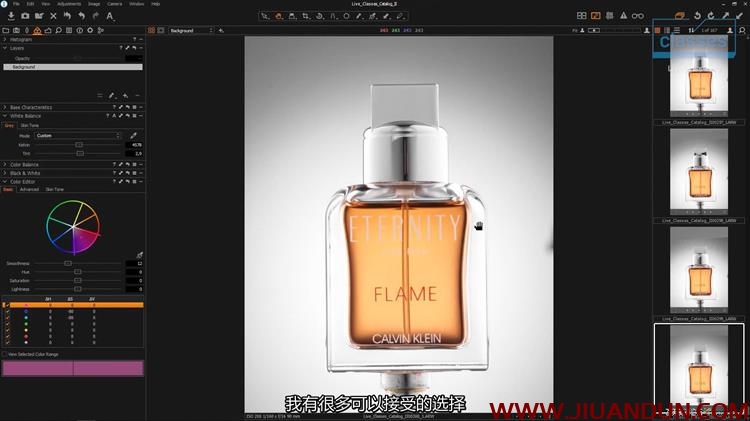Adjust the Smoothness slider handle
Screen dimensions: 750x421
(x=68, y=264)
